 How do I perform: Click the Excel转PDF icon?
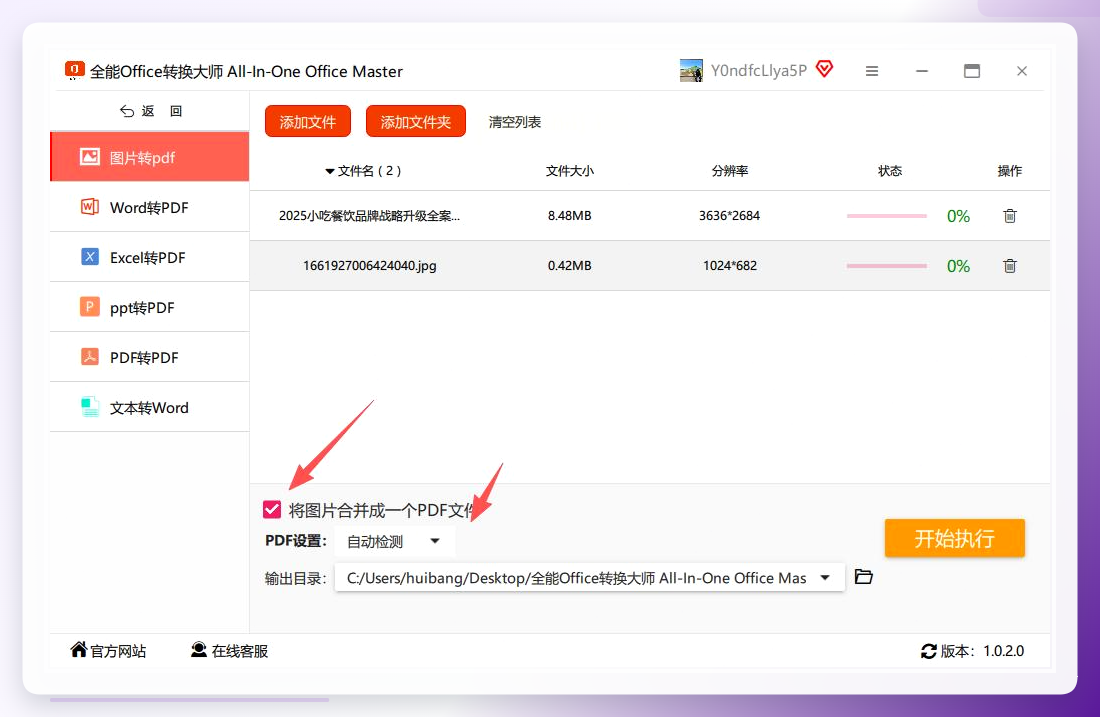tap(90, 257)
